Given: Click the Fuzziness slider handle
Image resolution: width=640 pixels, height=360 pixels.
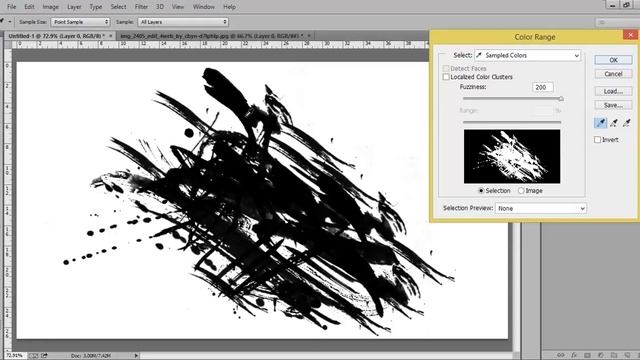Looking at the screenshot, I should [x=561, y=98].
